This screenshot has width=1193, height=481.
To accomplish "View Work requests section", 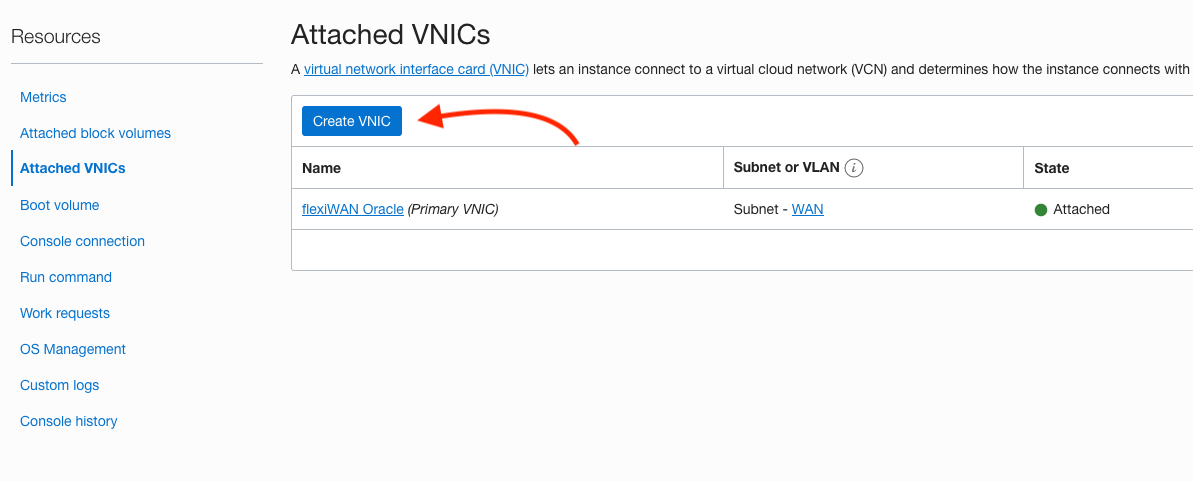I will (65, 313).
